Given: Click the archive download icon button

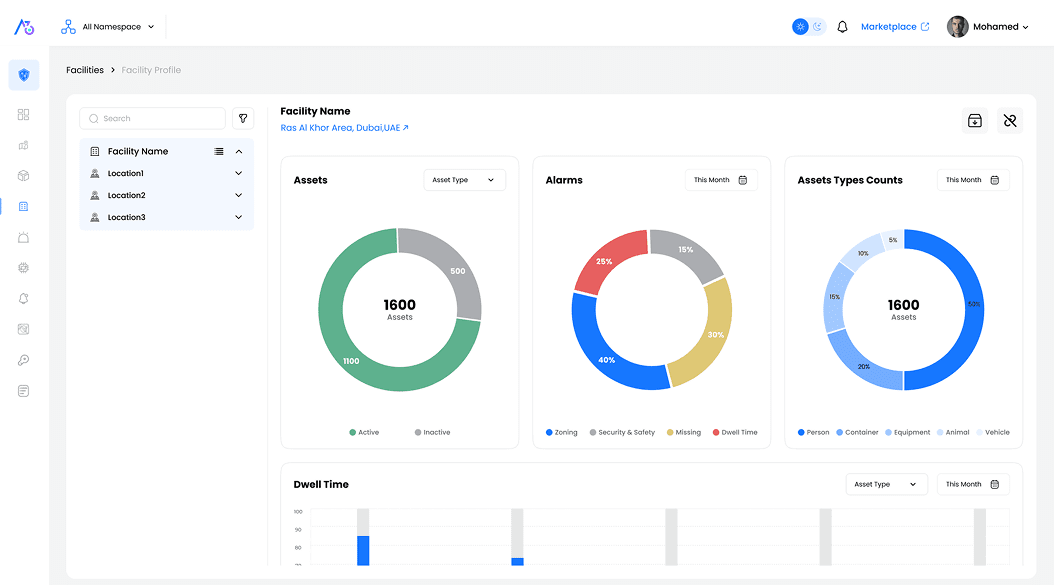Looking at the screenshot, I should pos(975,121).
